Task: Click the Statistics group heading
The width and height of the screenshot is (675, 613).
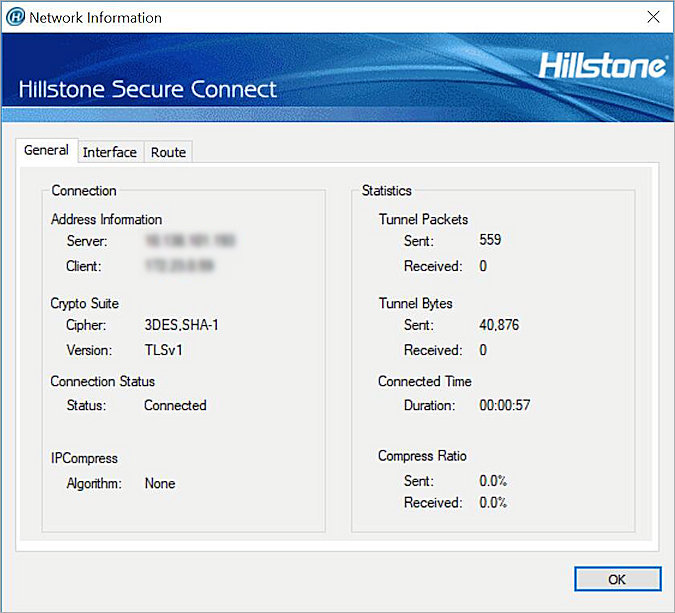Action: pyautogui.click(x=386, y=190)
